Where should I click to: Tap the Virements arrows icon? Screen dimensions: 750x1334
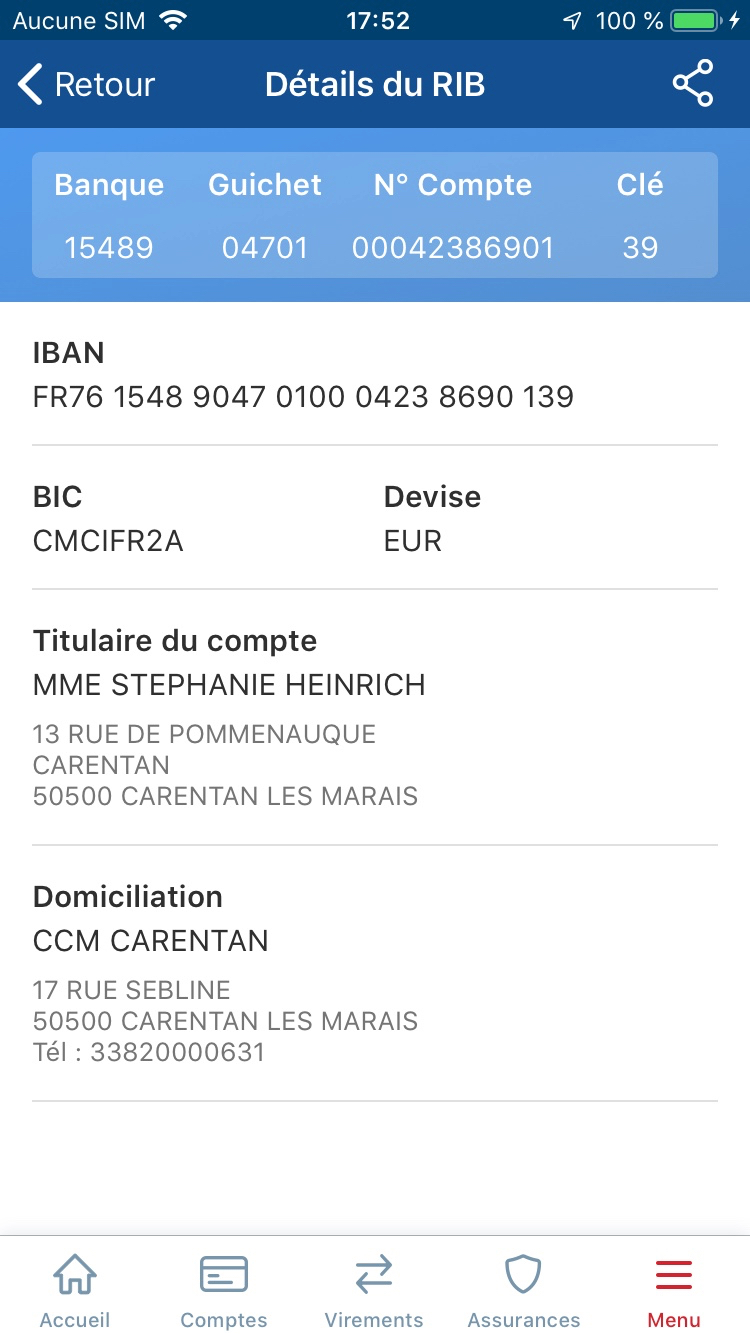[x=374, y=1276]
